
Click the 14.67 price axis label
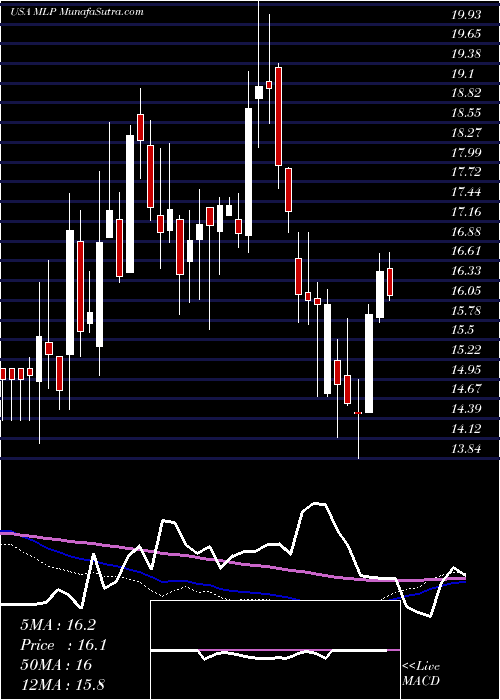click(466, 389)
